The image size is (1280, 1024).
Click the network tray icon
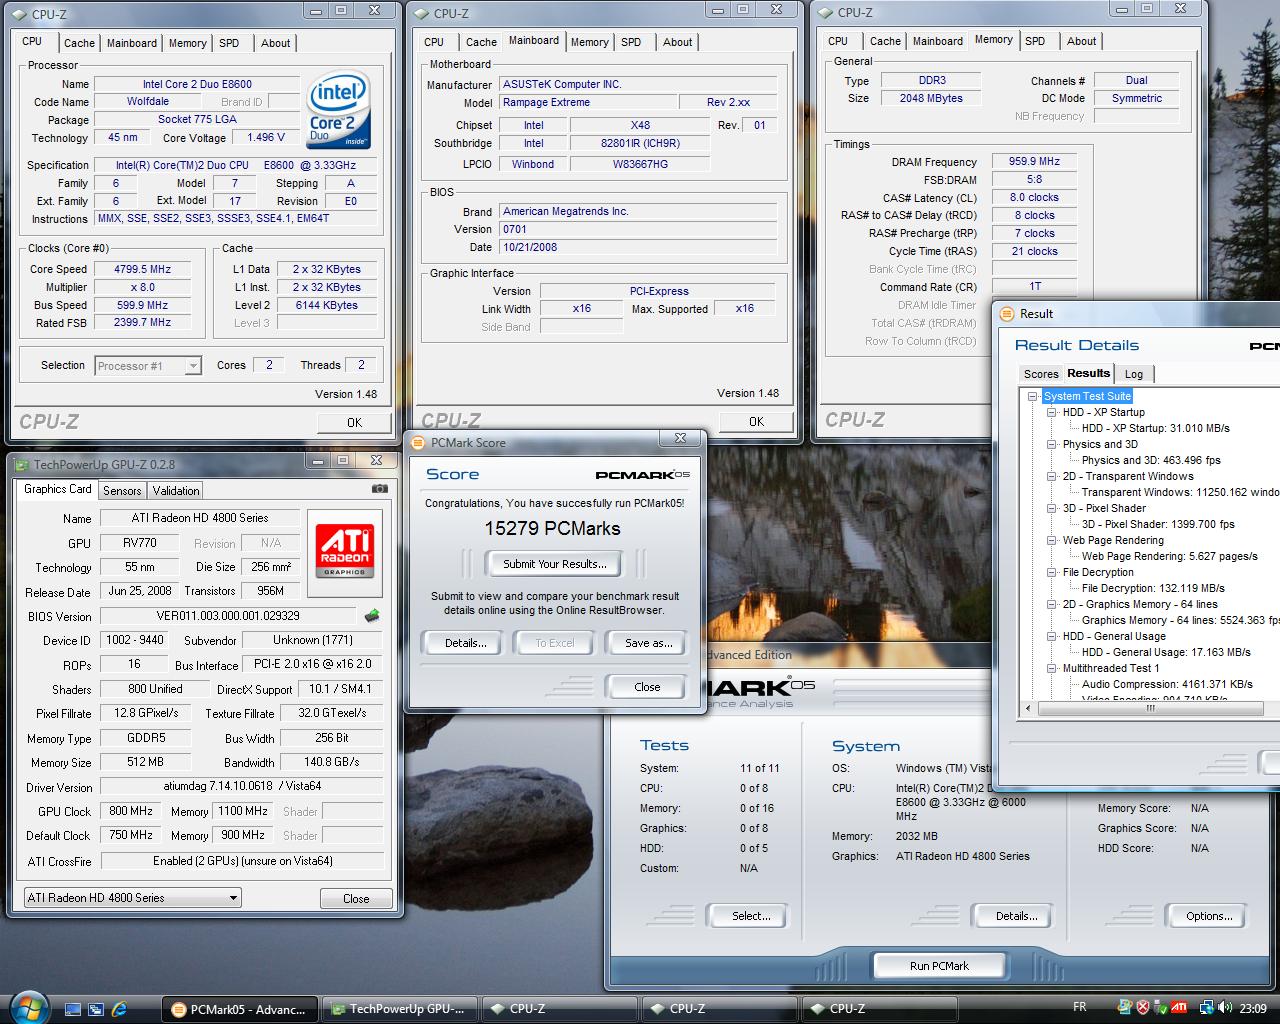pyautogui.click(x=1206, y=1008)
